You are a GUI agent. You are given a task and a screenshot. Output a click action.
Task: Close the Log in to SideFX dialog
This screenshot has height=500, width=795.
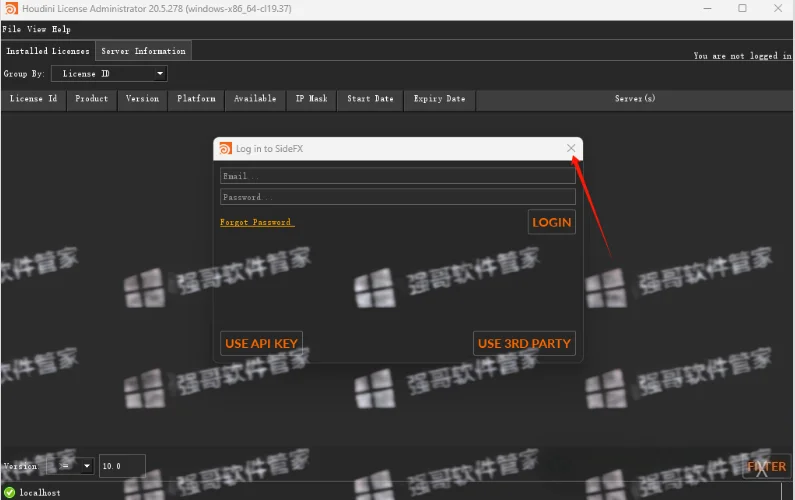[x=571, y=148]
